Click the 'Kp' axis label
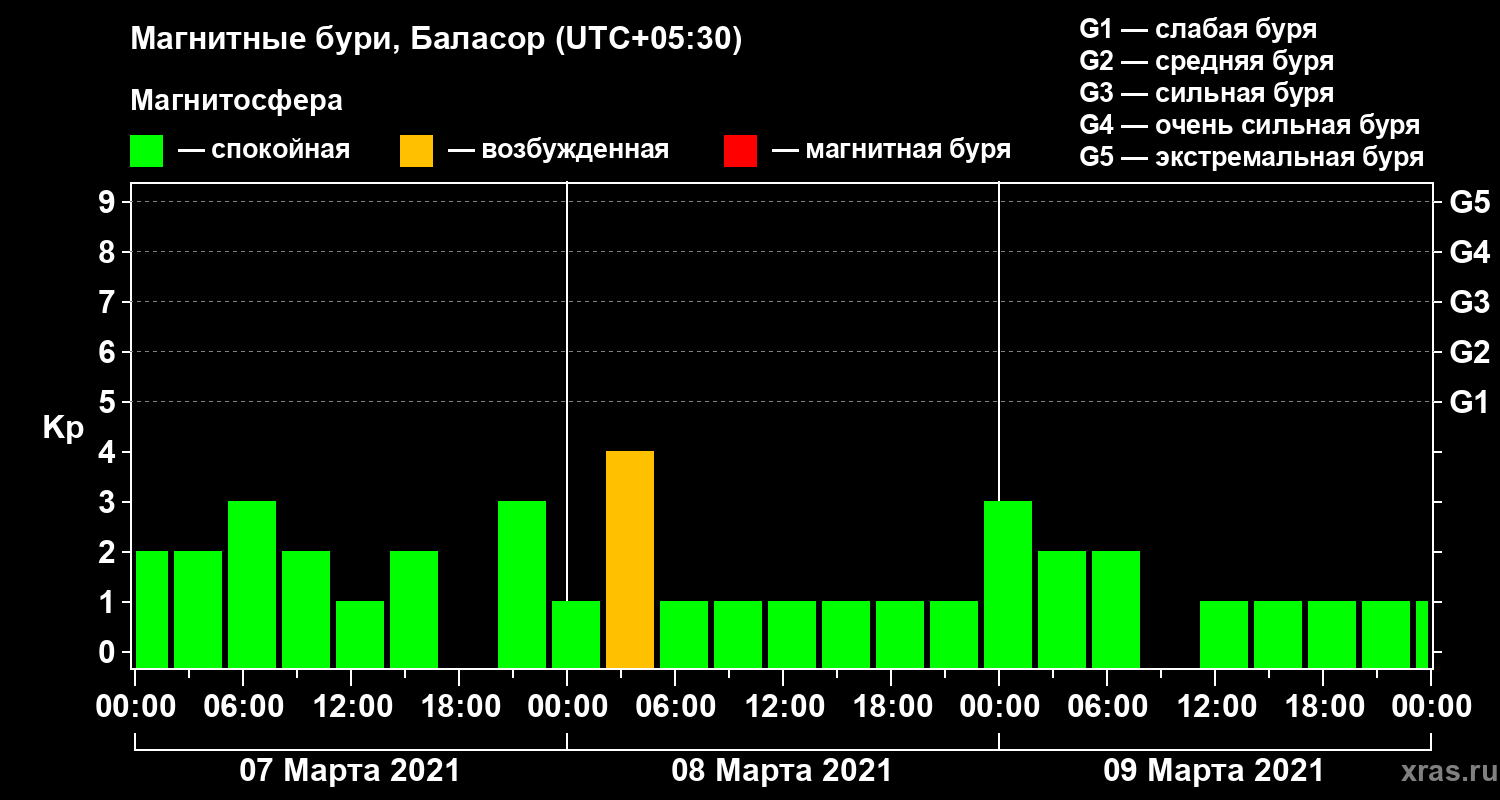The height and width of the screenshot is (800, 1500). [63, 428]
